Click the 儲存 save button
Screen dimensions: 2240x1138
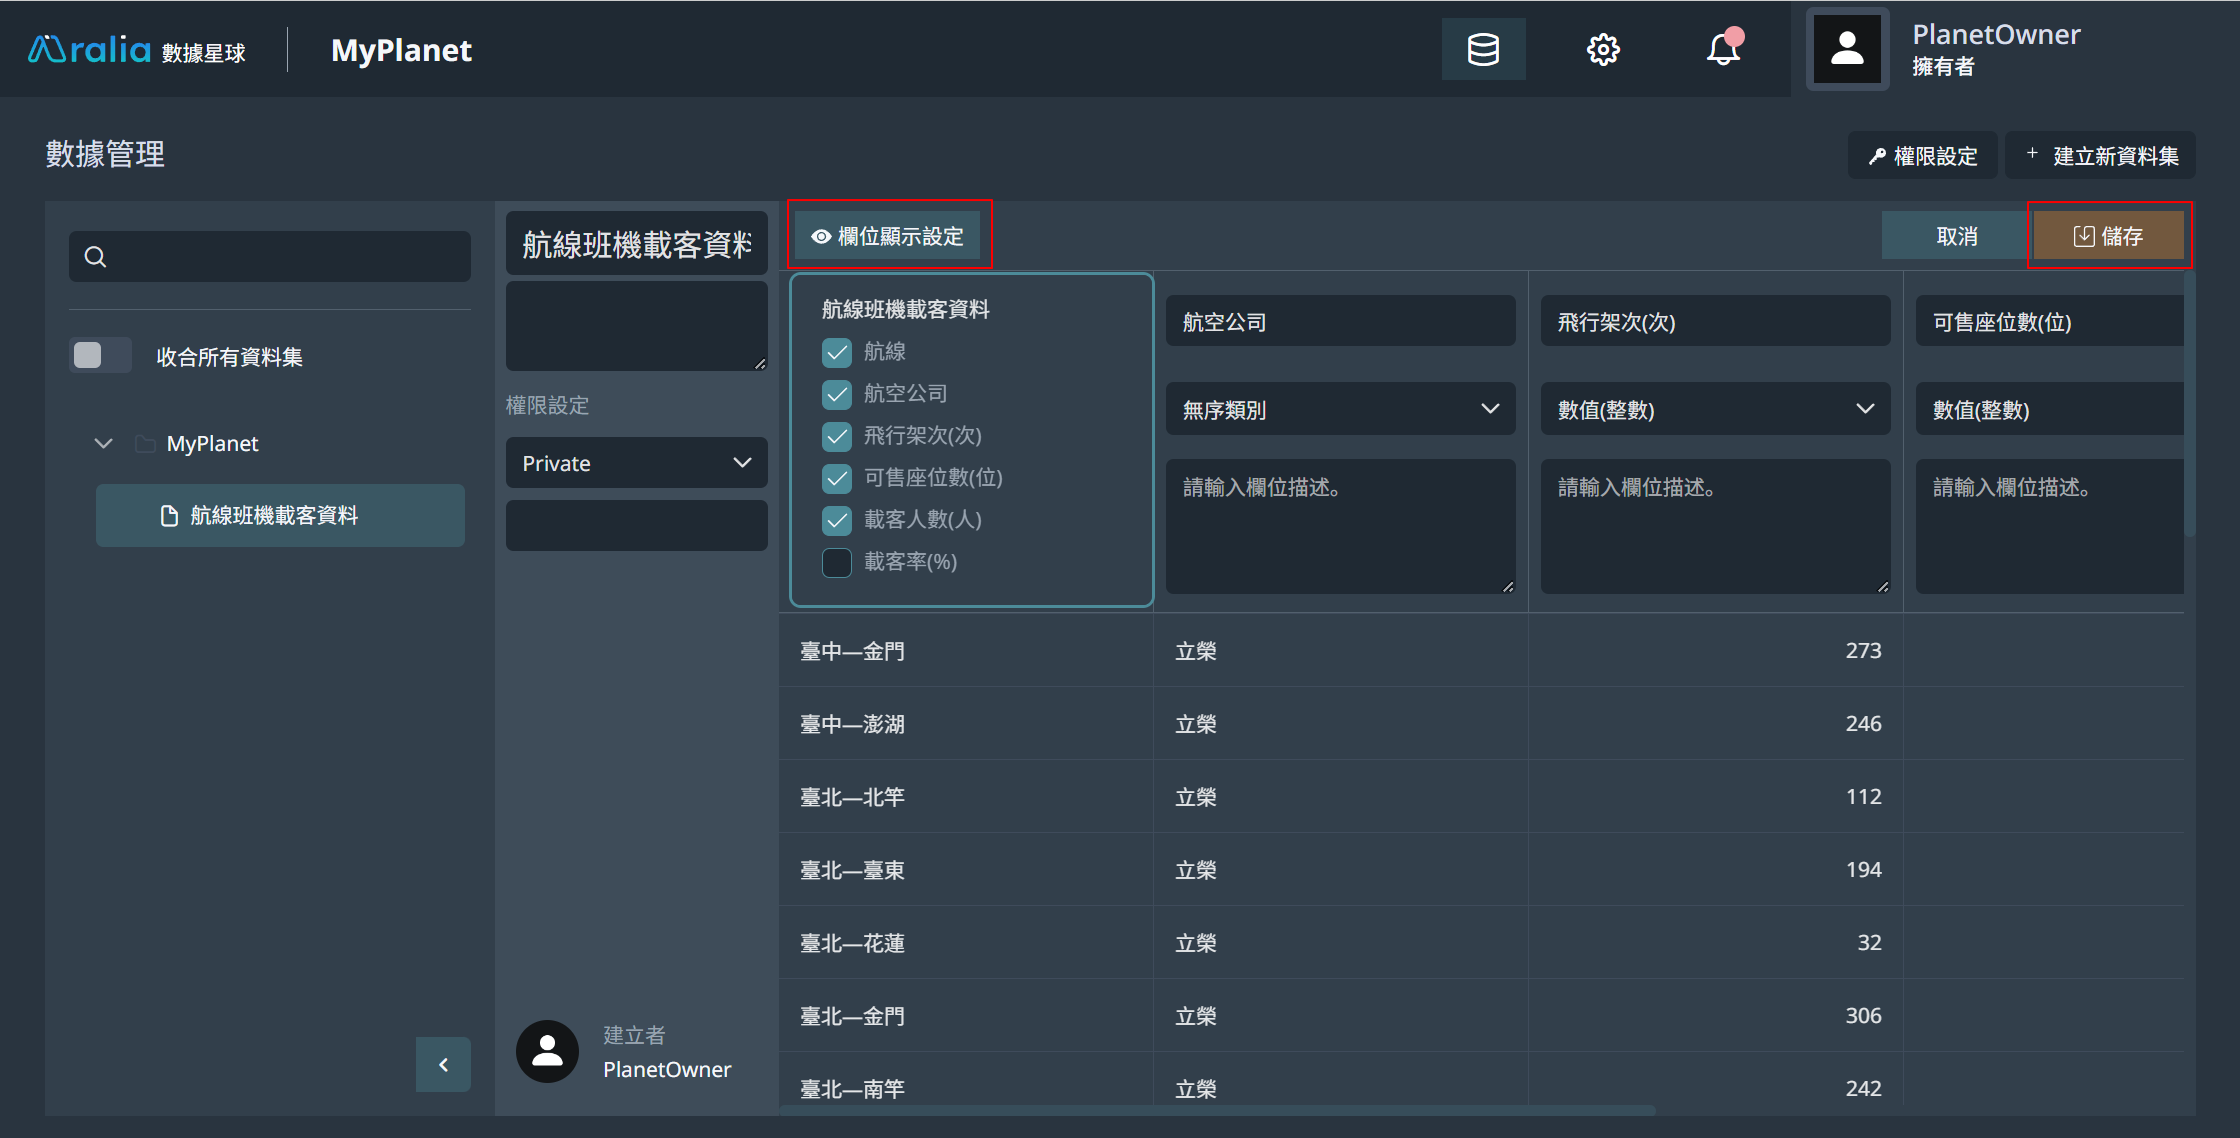(x=2109, y=236)
